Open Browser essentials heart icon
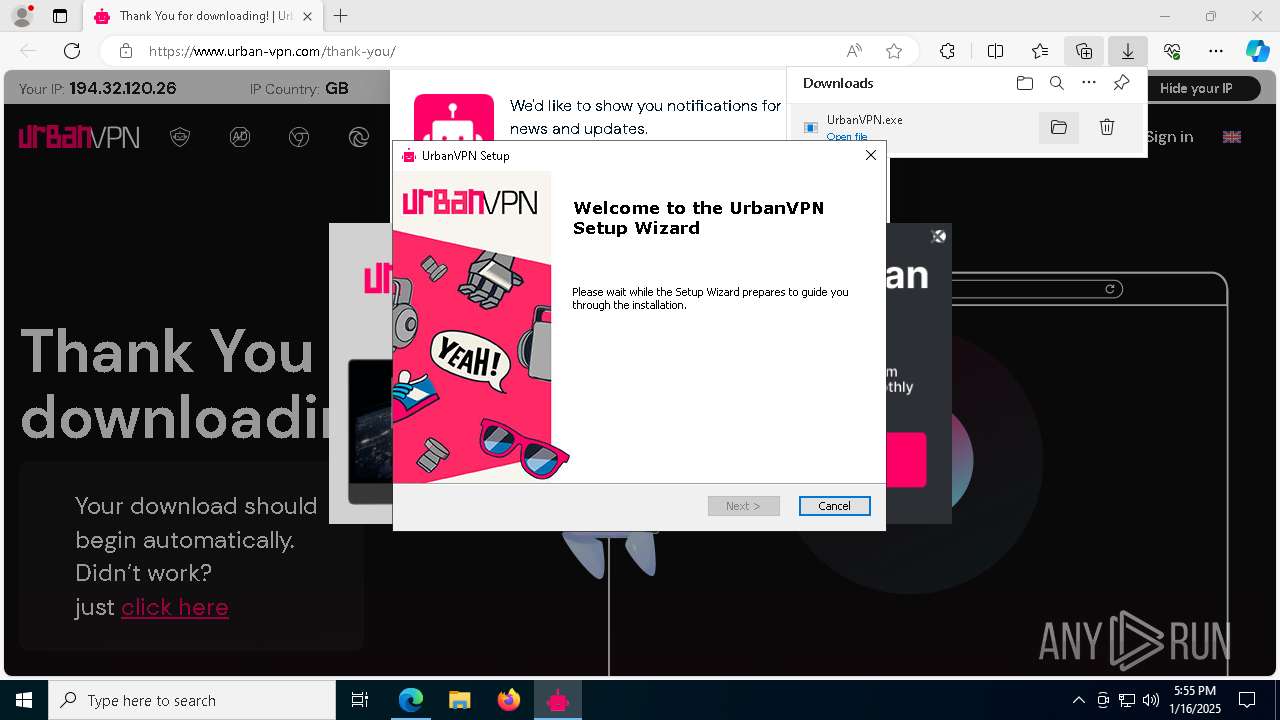The width and height of the screenshot is (1280, 720). pyautogui.click(x=1172, y=51)
